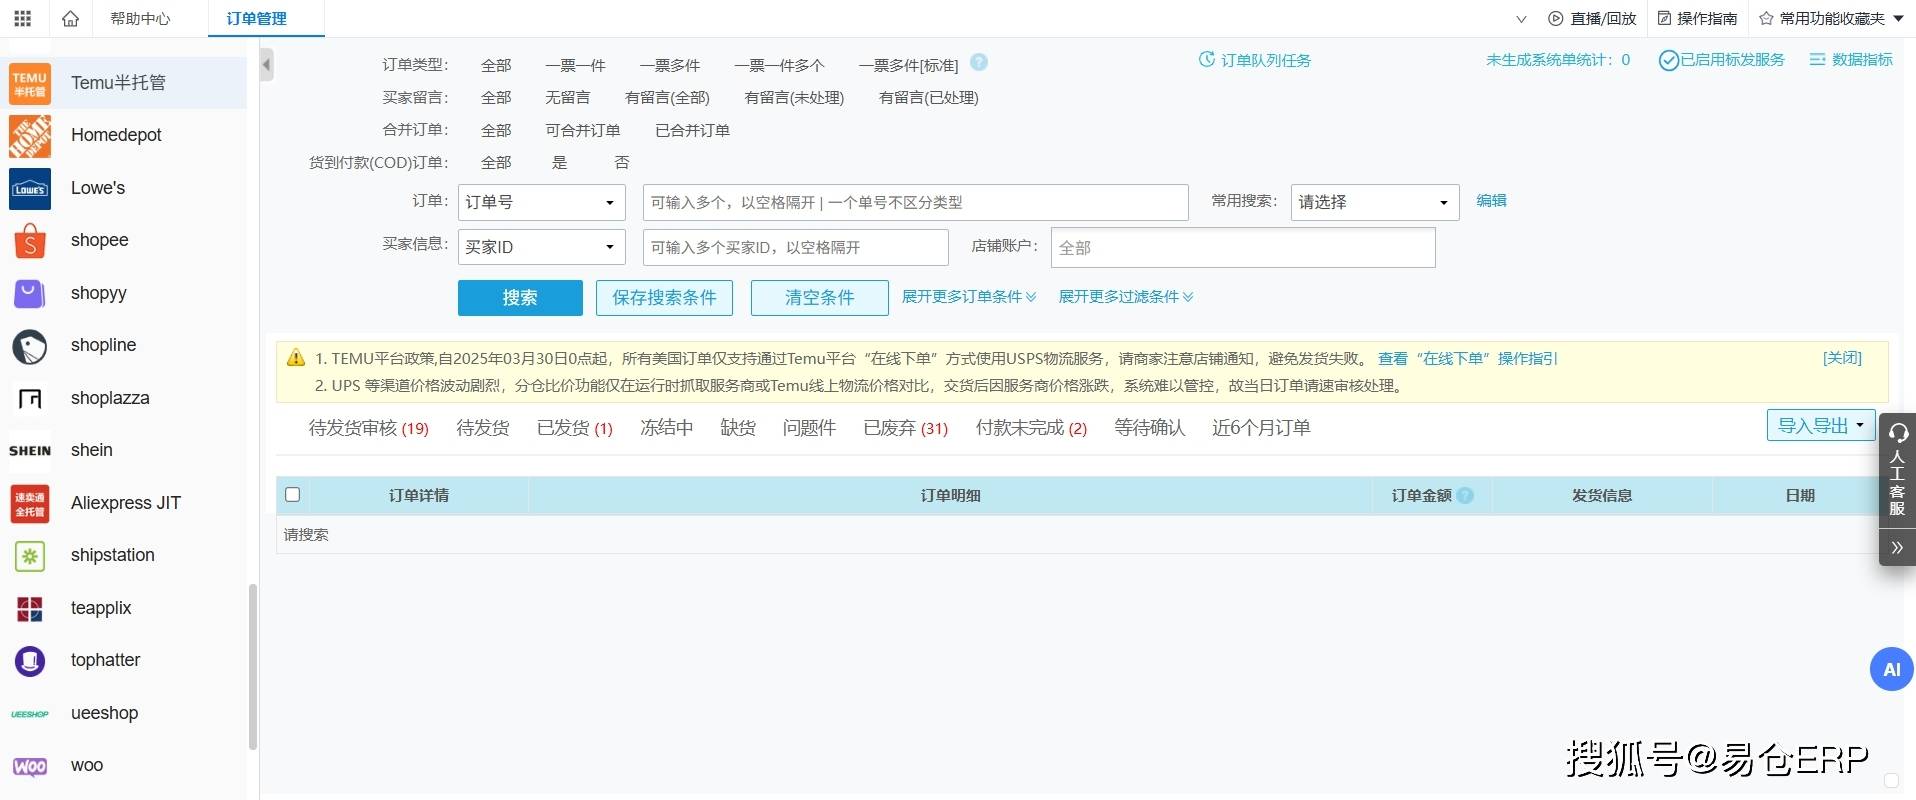Go to the home icon
Image resolution: width=1916 pixels, height=800 pixels.
pos(70,18)
